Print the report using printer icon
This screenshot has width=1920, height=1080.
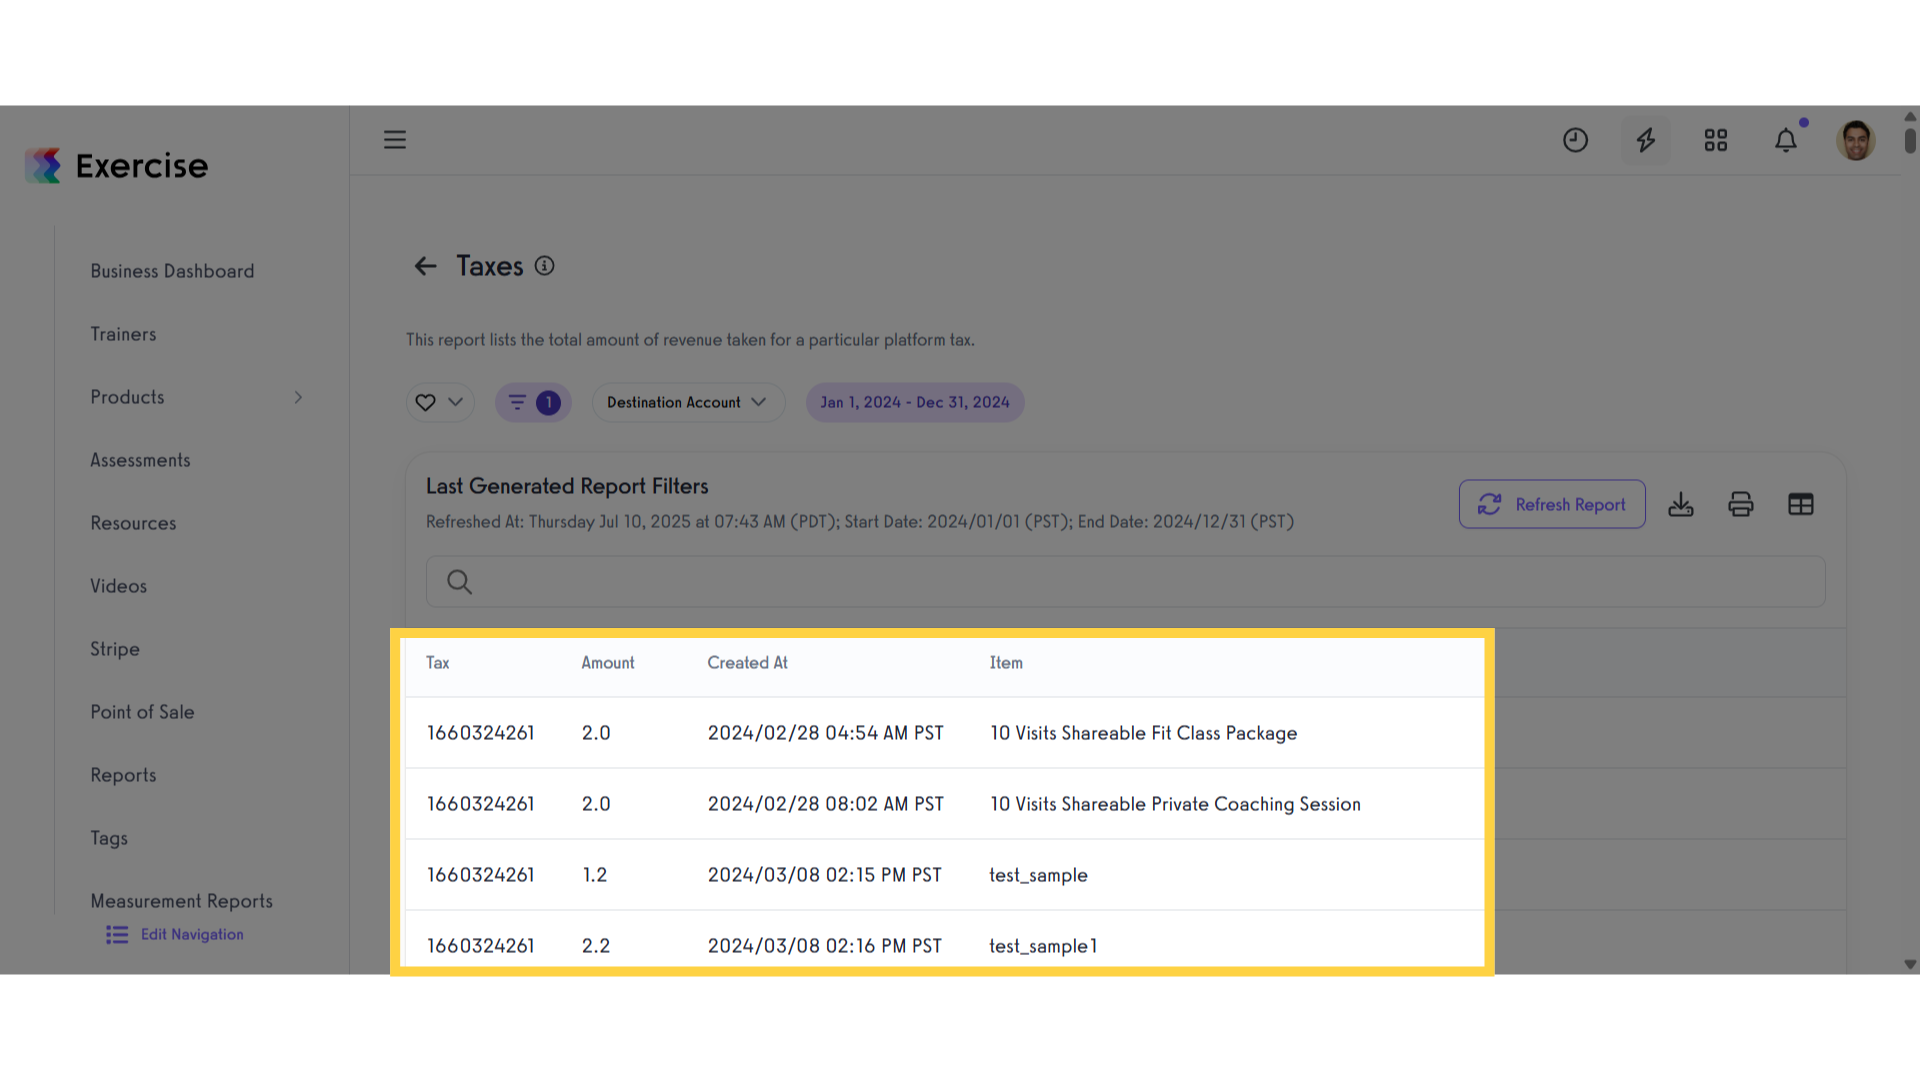coord(1741,504)
